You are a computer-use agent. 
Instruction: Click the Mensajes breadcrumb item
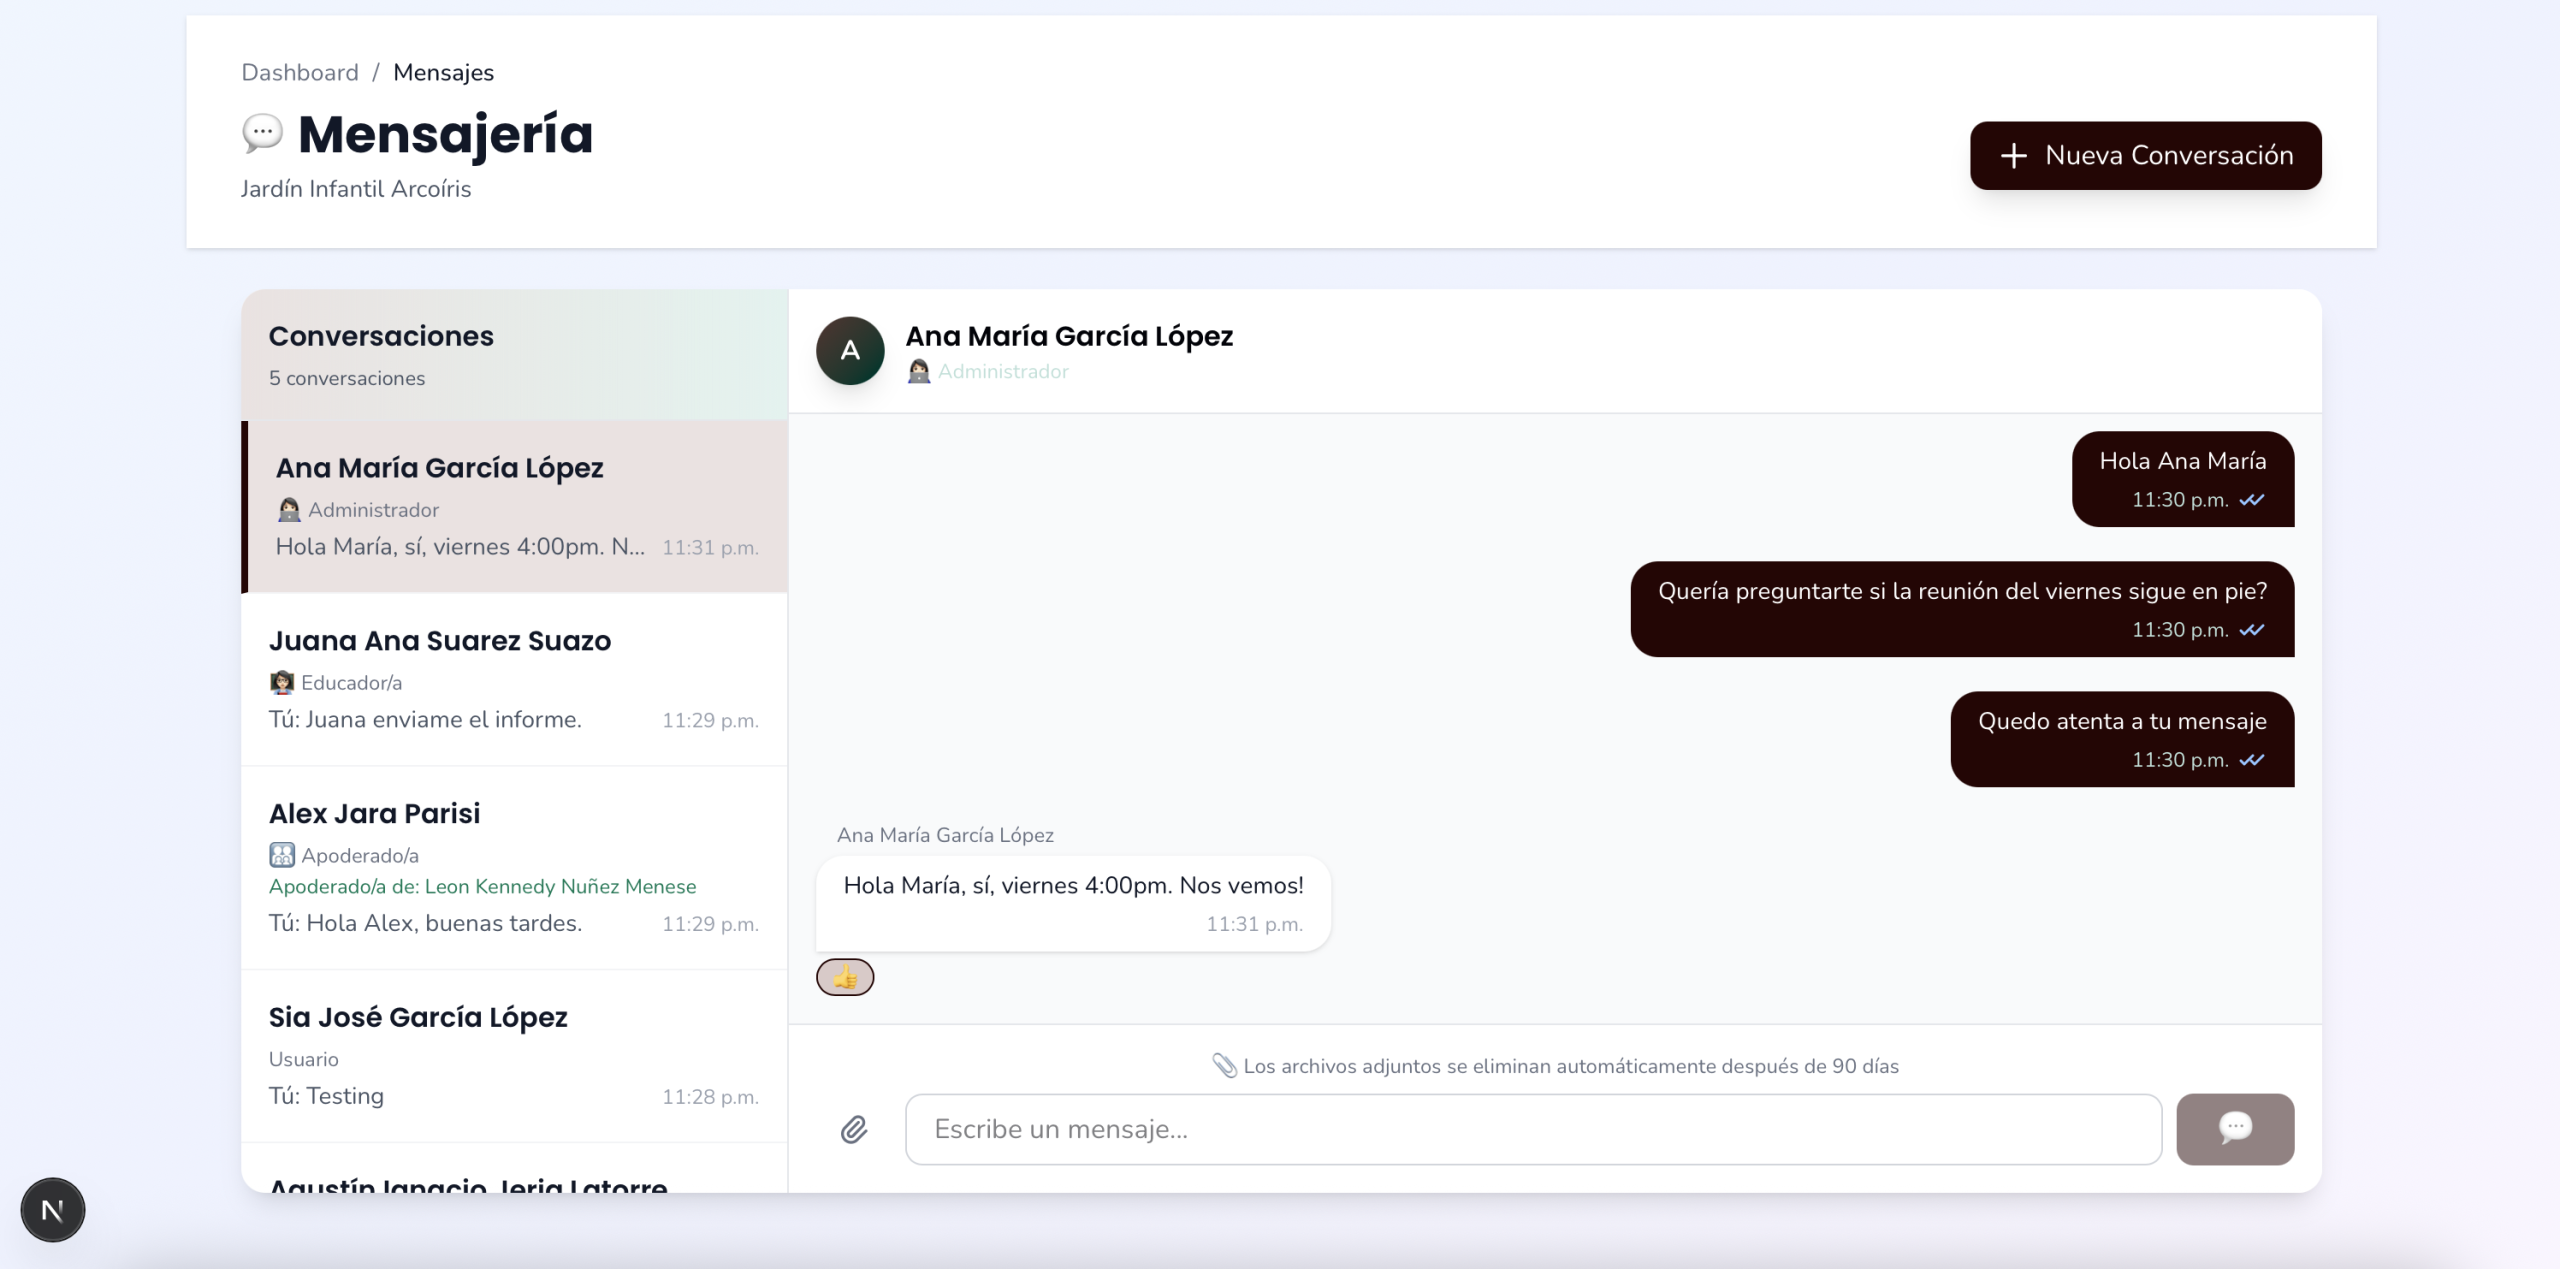(x=443, y=72)
